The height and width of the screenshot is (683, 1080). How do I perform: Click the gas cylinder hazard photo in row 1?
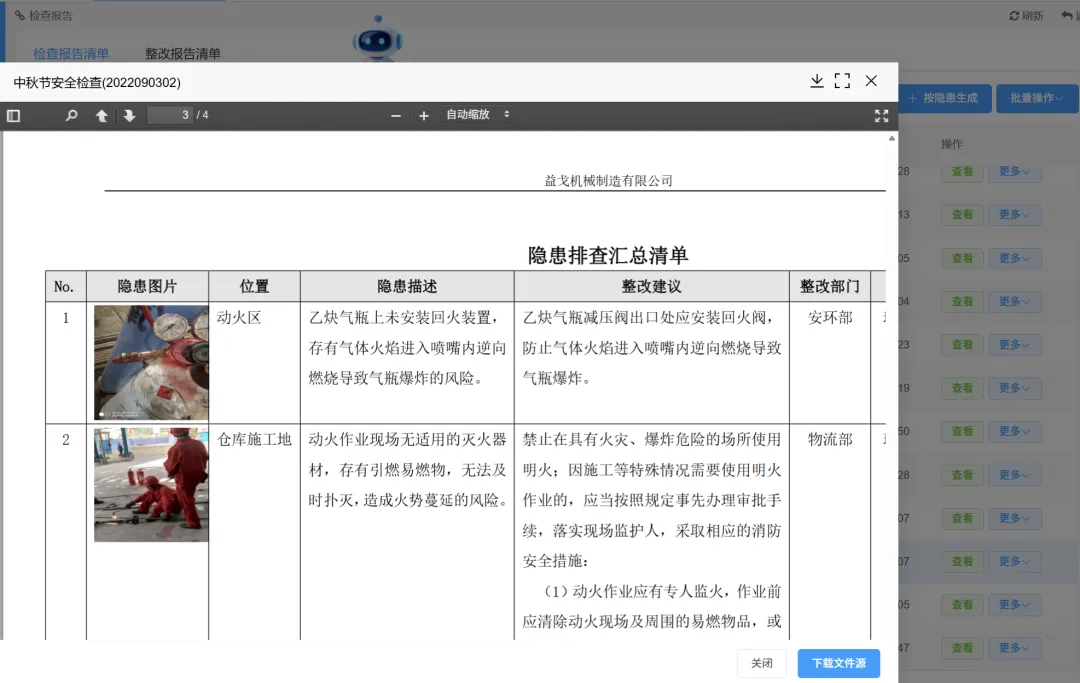[151, 362]
